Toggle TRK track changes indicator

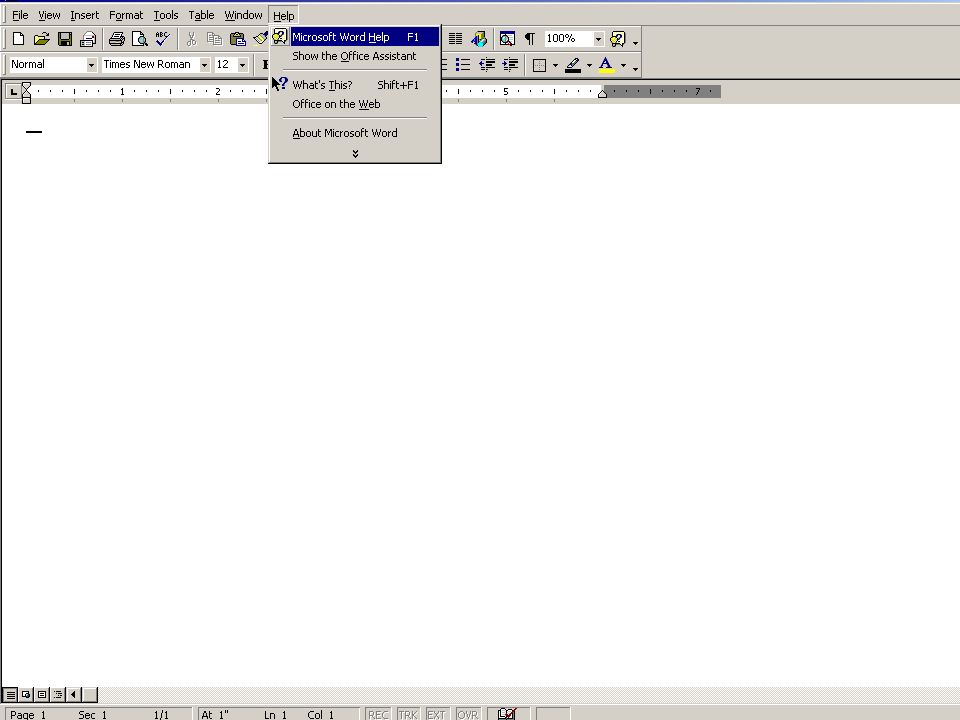[408, 714]
